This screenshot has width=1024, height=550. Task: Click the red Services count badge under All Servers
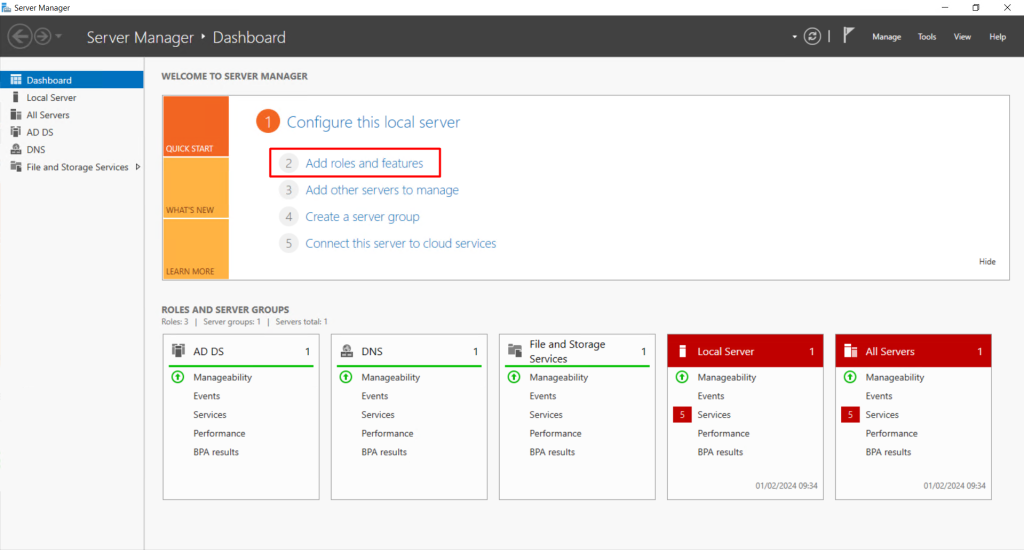tap(850, 415)
